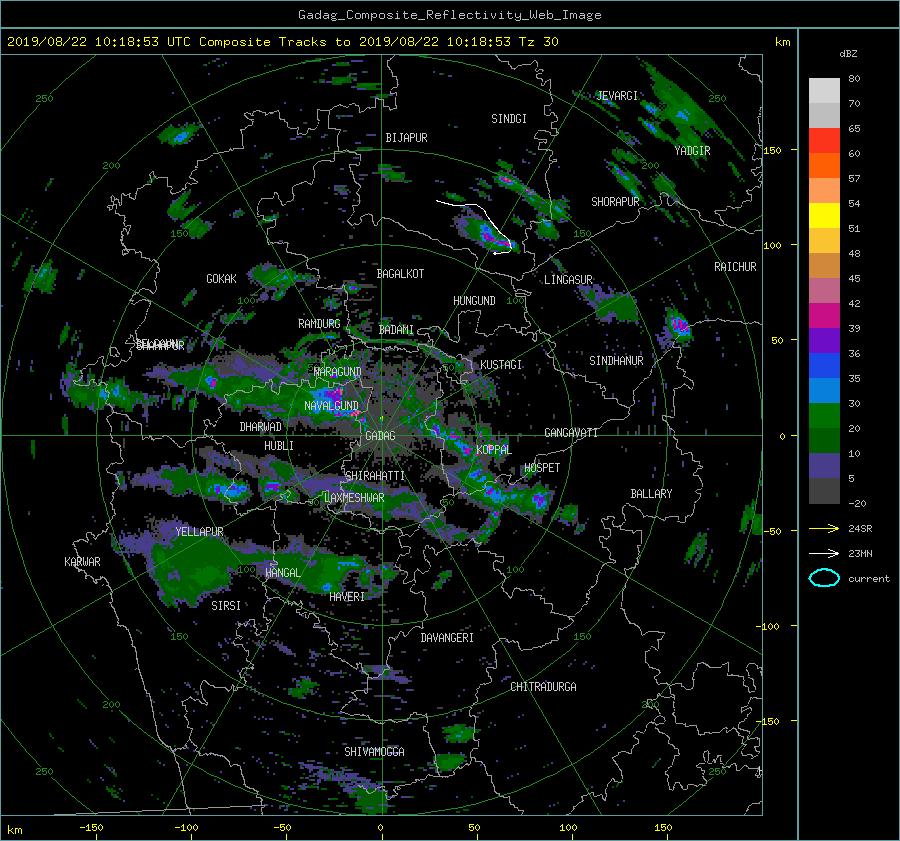Click the SHIVAMOGGA city label
The image size is (900, 841).
(x=374, y=752)
